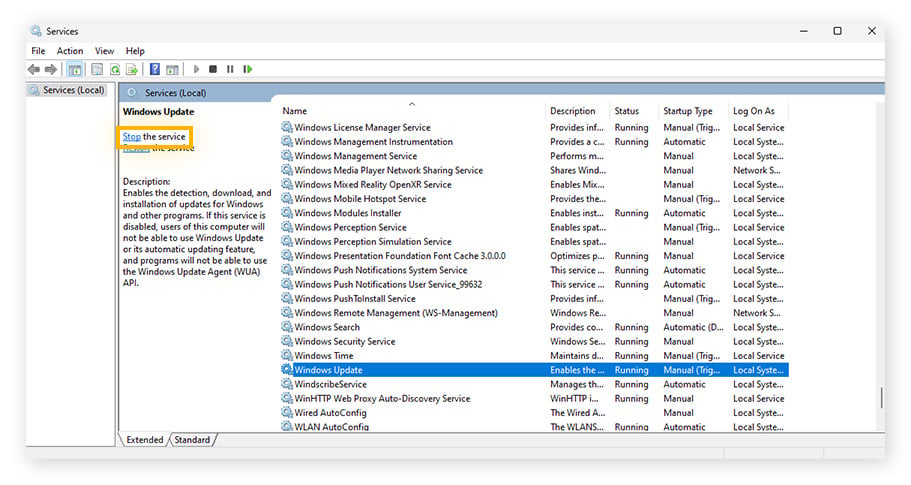This screenshot has width=911, height=485.
Task: Click the Restart Service toolbar icon
Action: (x=248, y=69)
